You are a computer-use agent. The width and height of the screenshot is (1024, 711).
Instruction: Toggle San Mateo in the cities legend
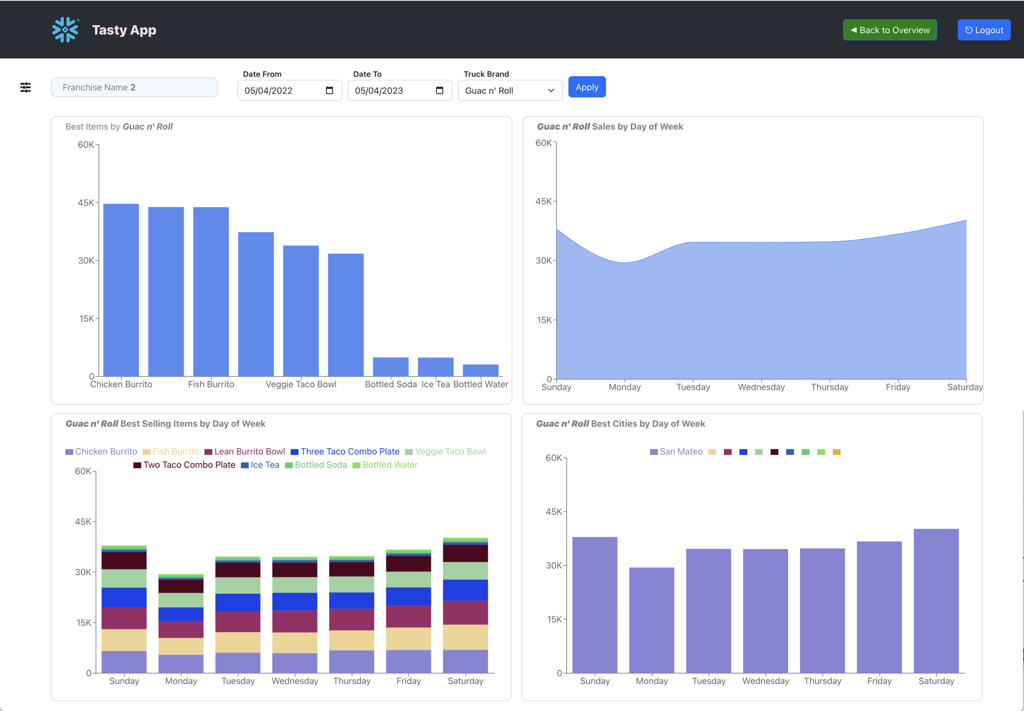coord(676,452)
